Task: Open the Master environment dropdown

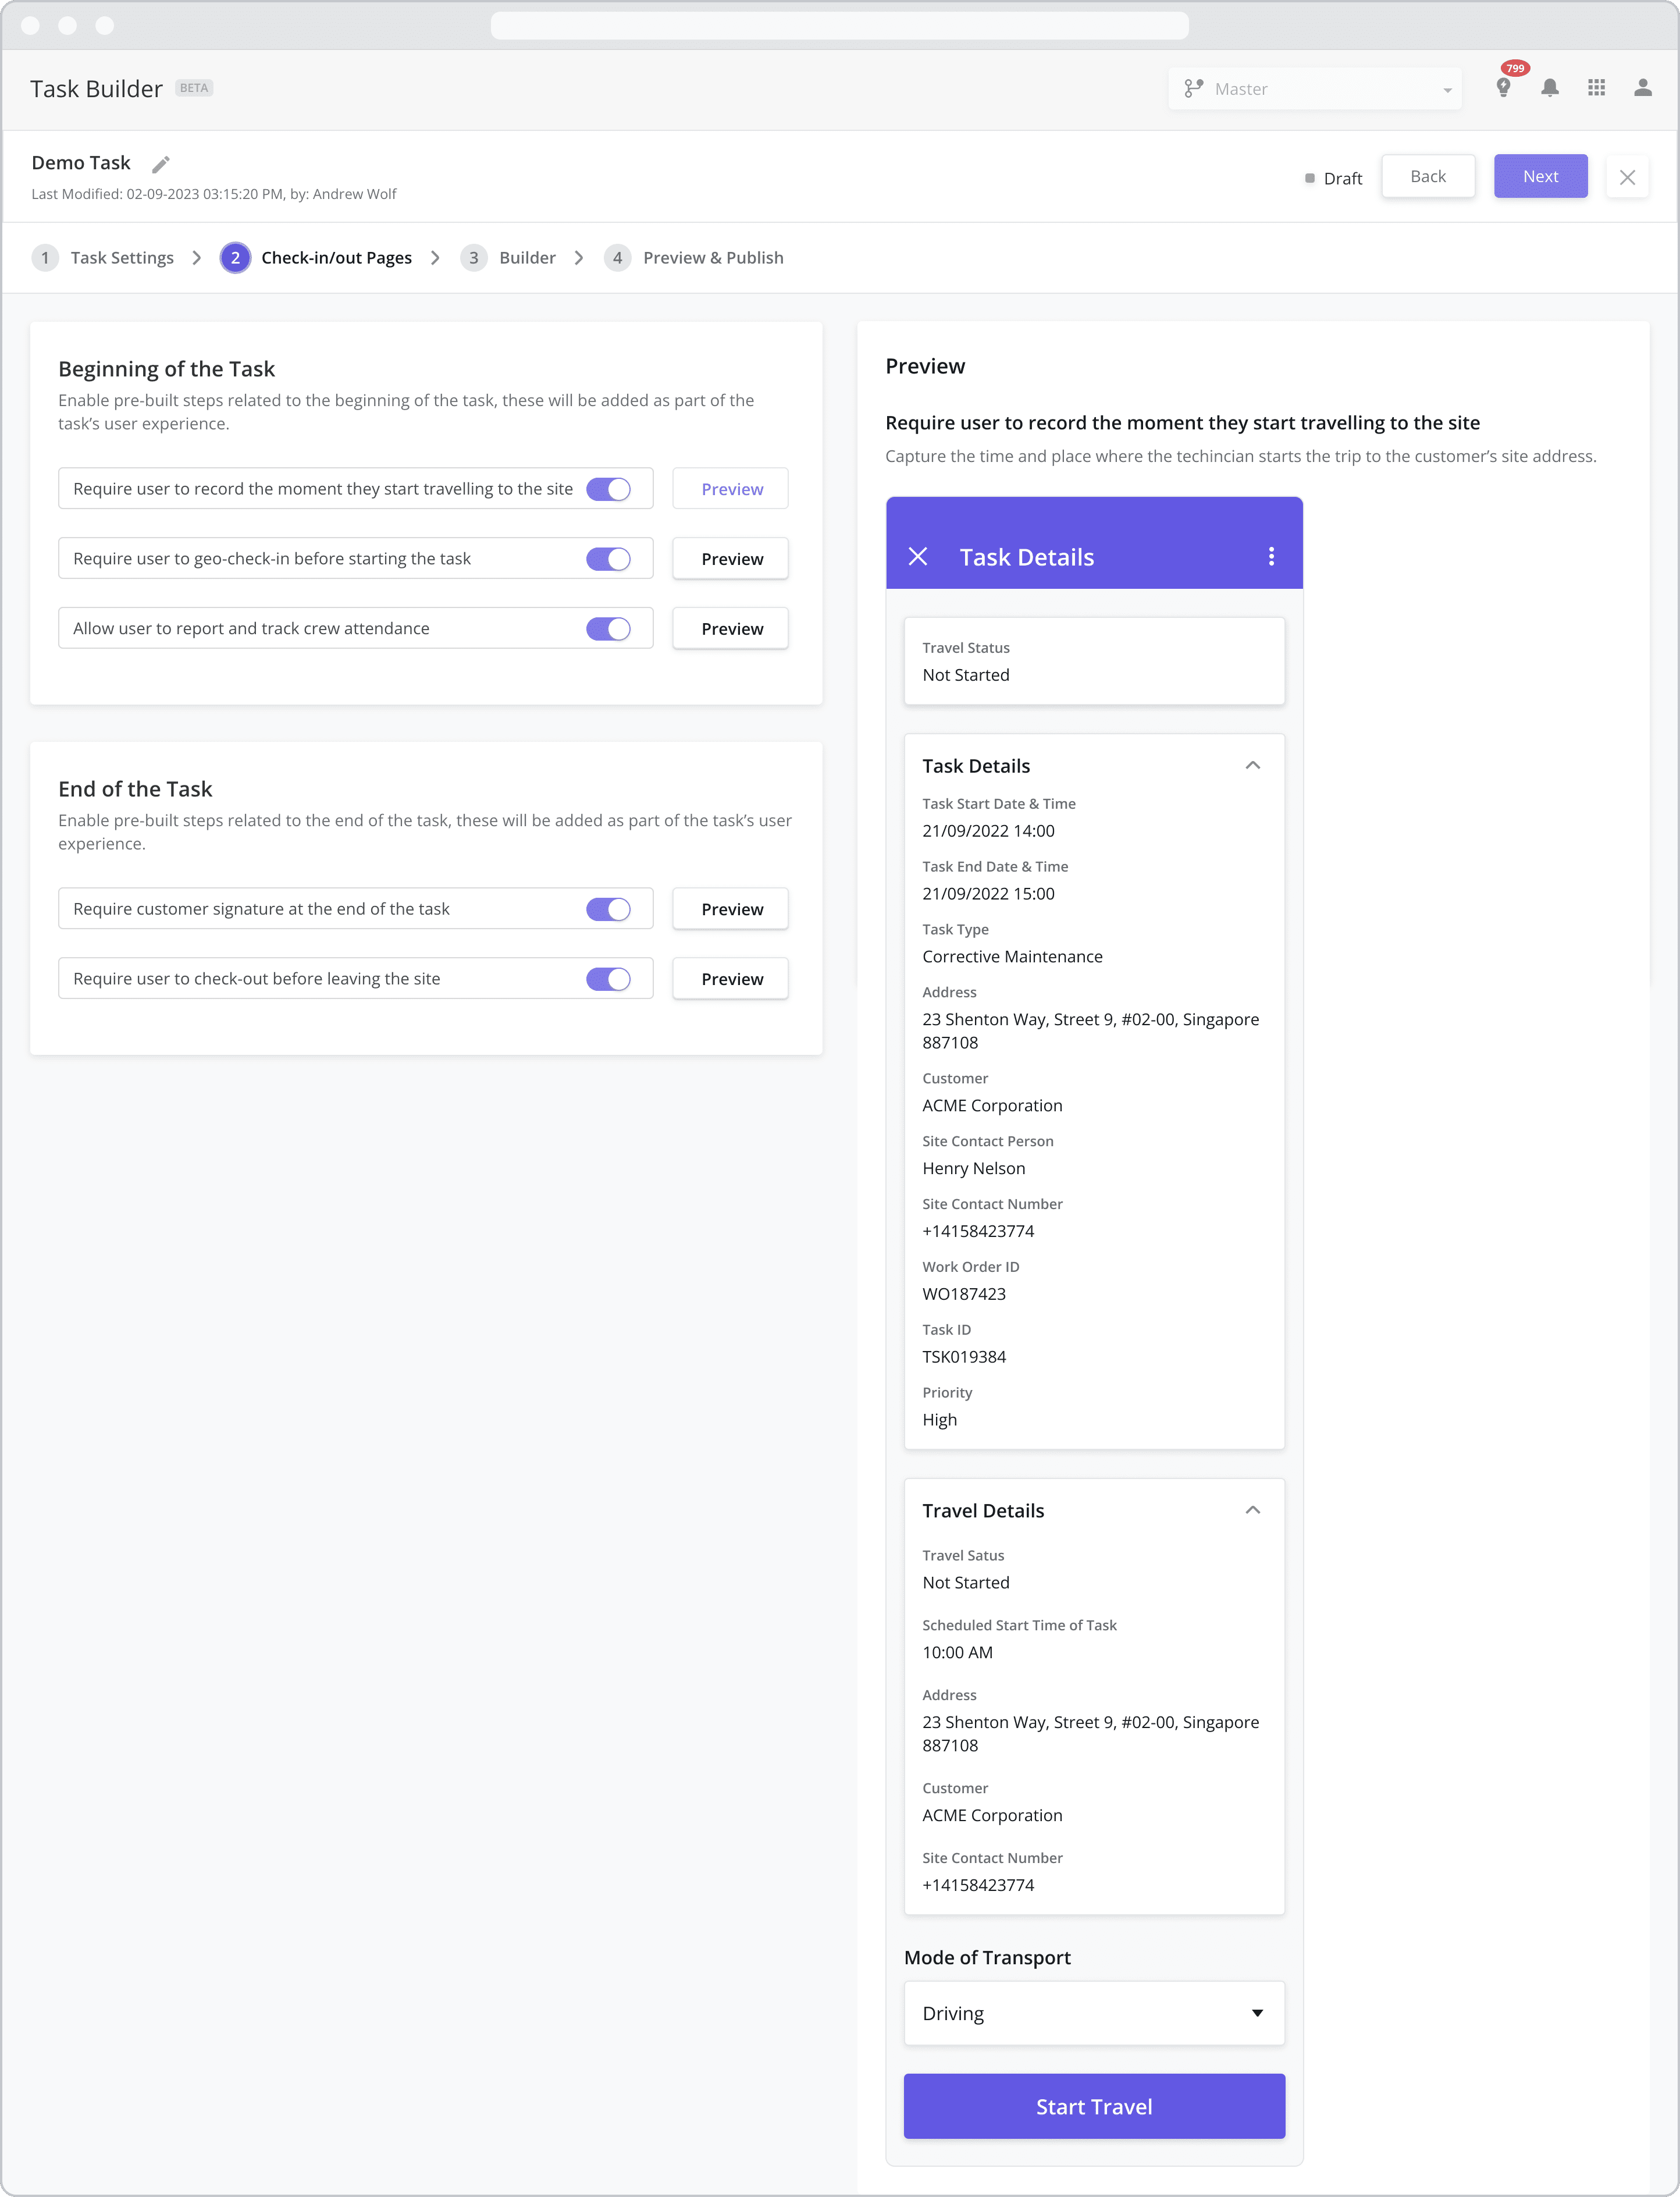Action: coord(1316,88)
